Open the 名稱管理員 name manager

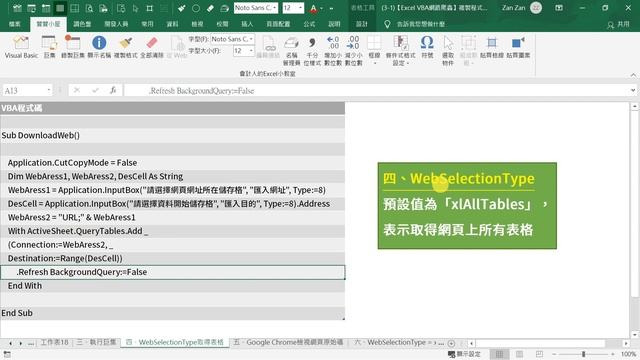(291, 51)
